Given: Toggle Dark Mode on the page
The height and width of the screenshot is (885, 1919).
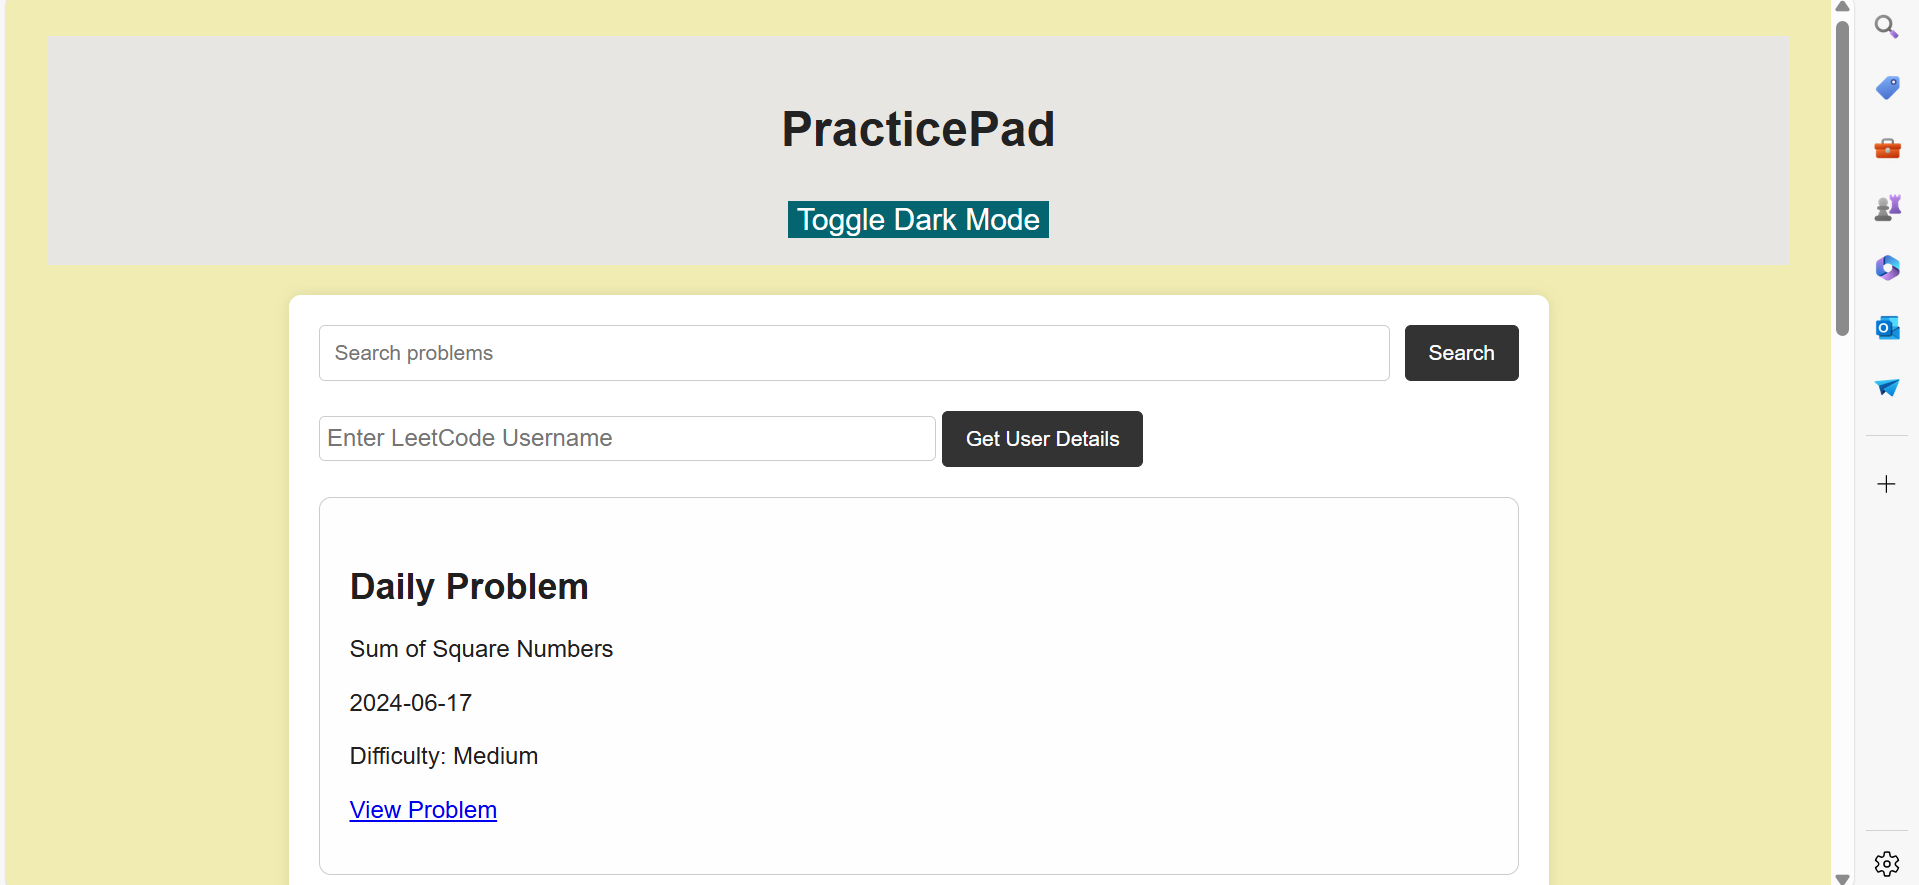Looking at the screenshot, I should click(917, 219).
